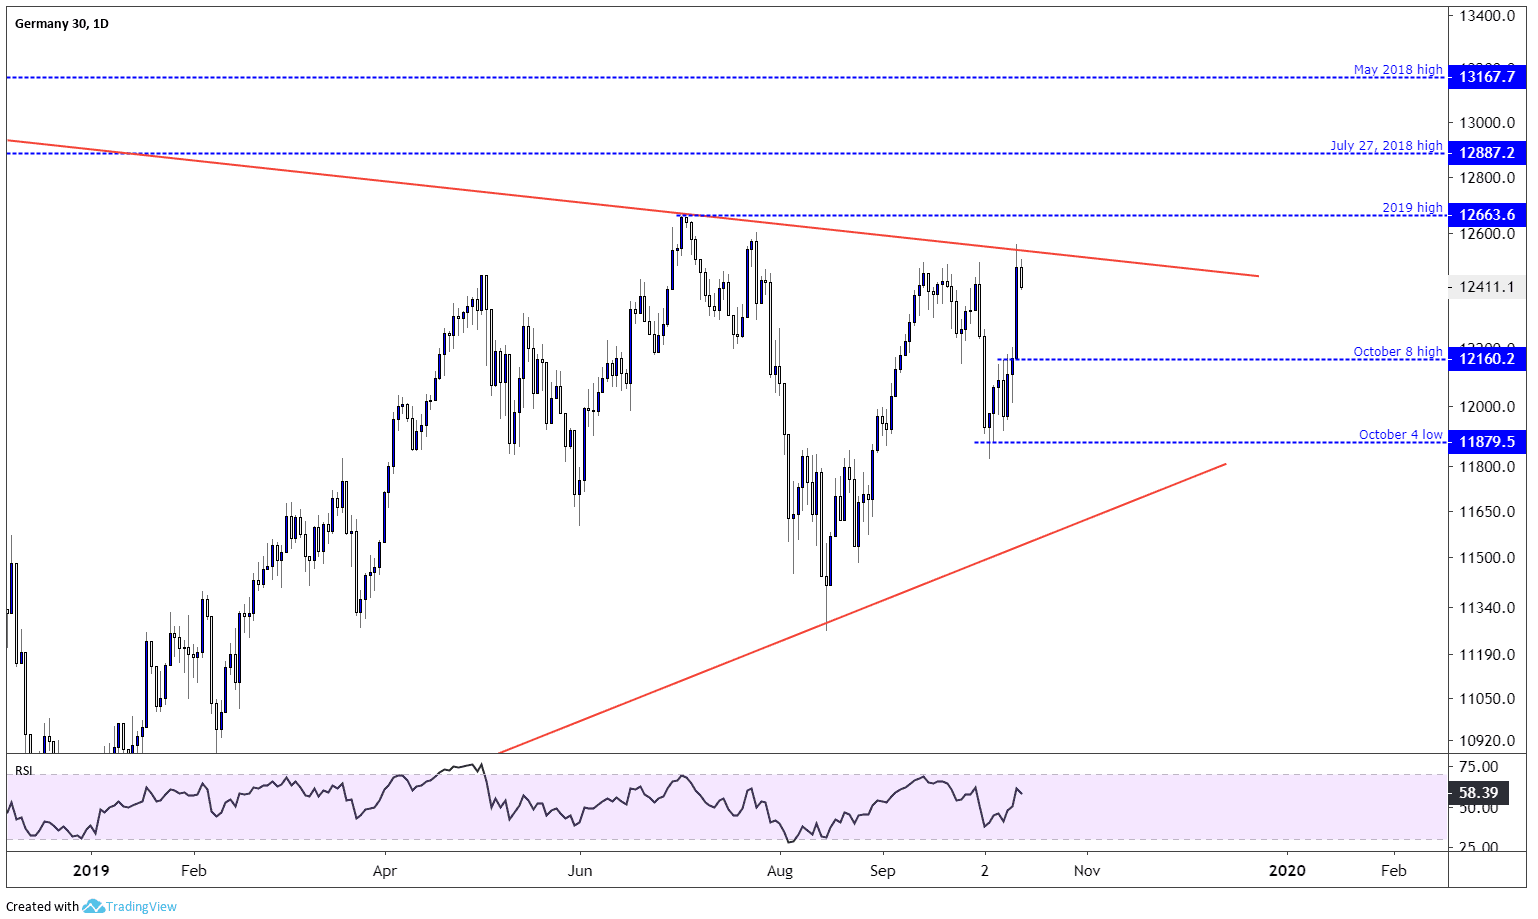This screenshot has width=1538, height=919.
Task: Click the 11650.0 price axis label
Action: coord(1487,512)
